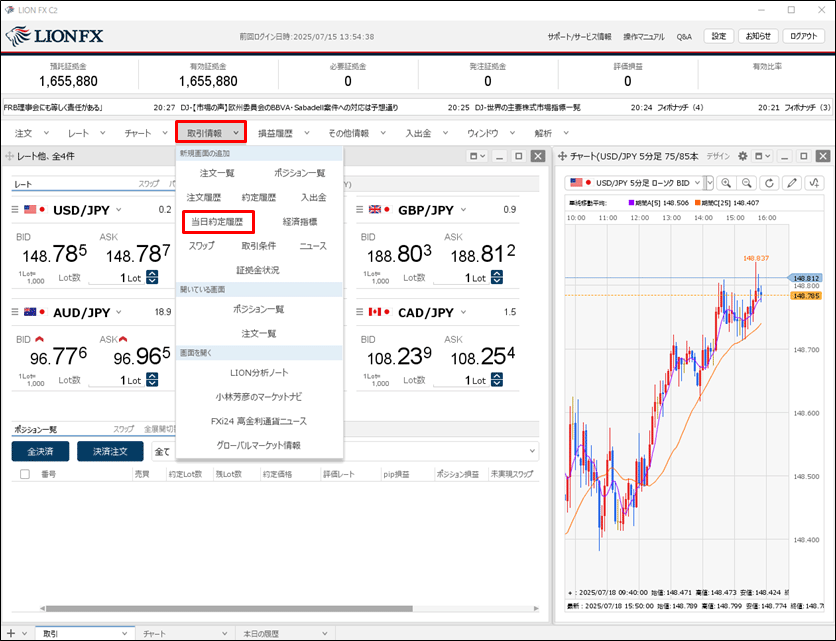Click the AUD/JPY panel hamburger menu icon
Viewport: 836px width, 641px height.
click(x=15, y=312)
